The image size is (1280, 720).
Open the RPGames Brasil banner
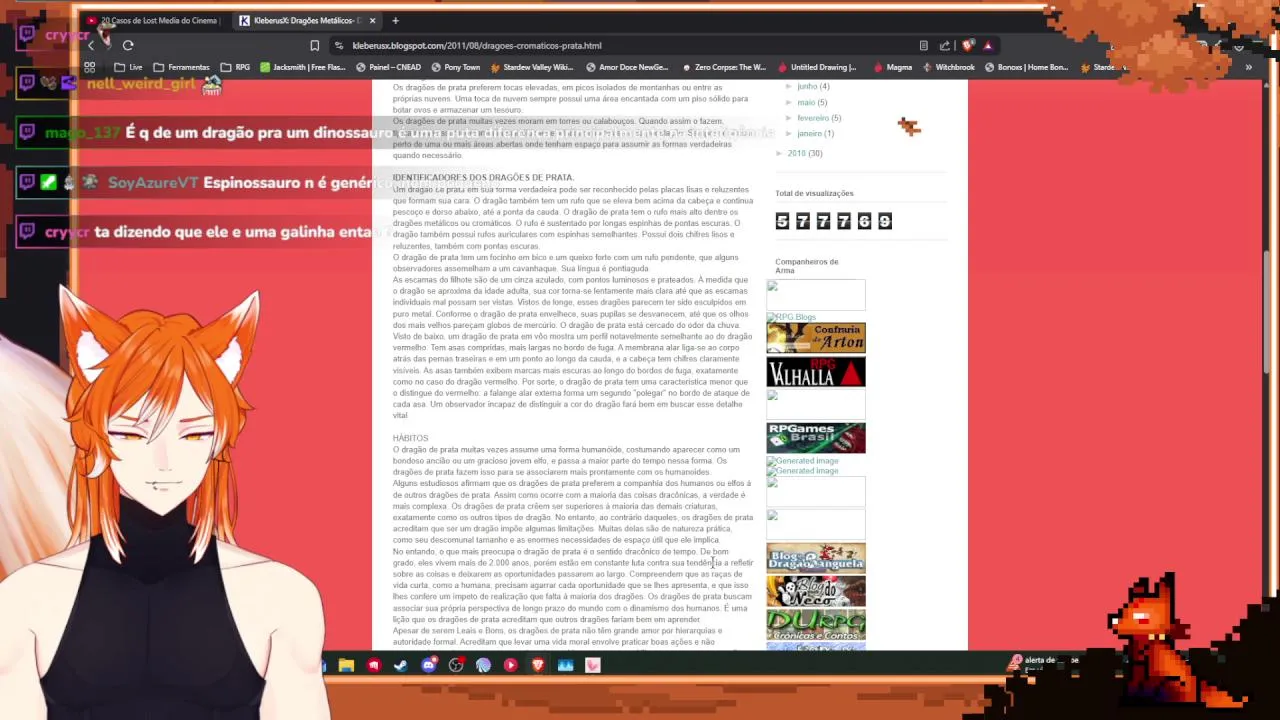click(x=816, y=438)
